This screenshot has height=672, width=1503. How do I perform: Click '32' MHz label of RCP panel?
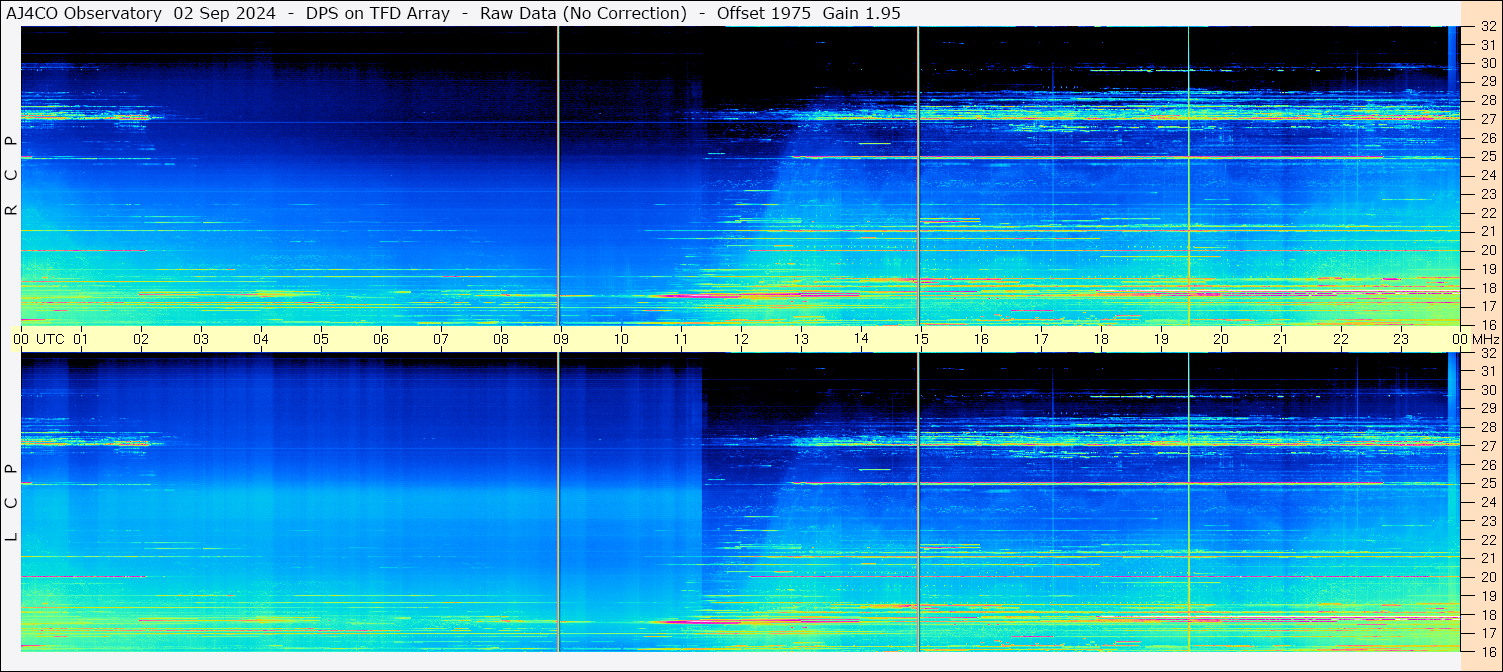click(x=1488, y=27)
